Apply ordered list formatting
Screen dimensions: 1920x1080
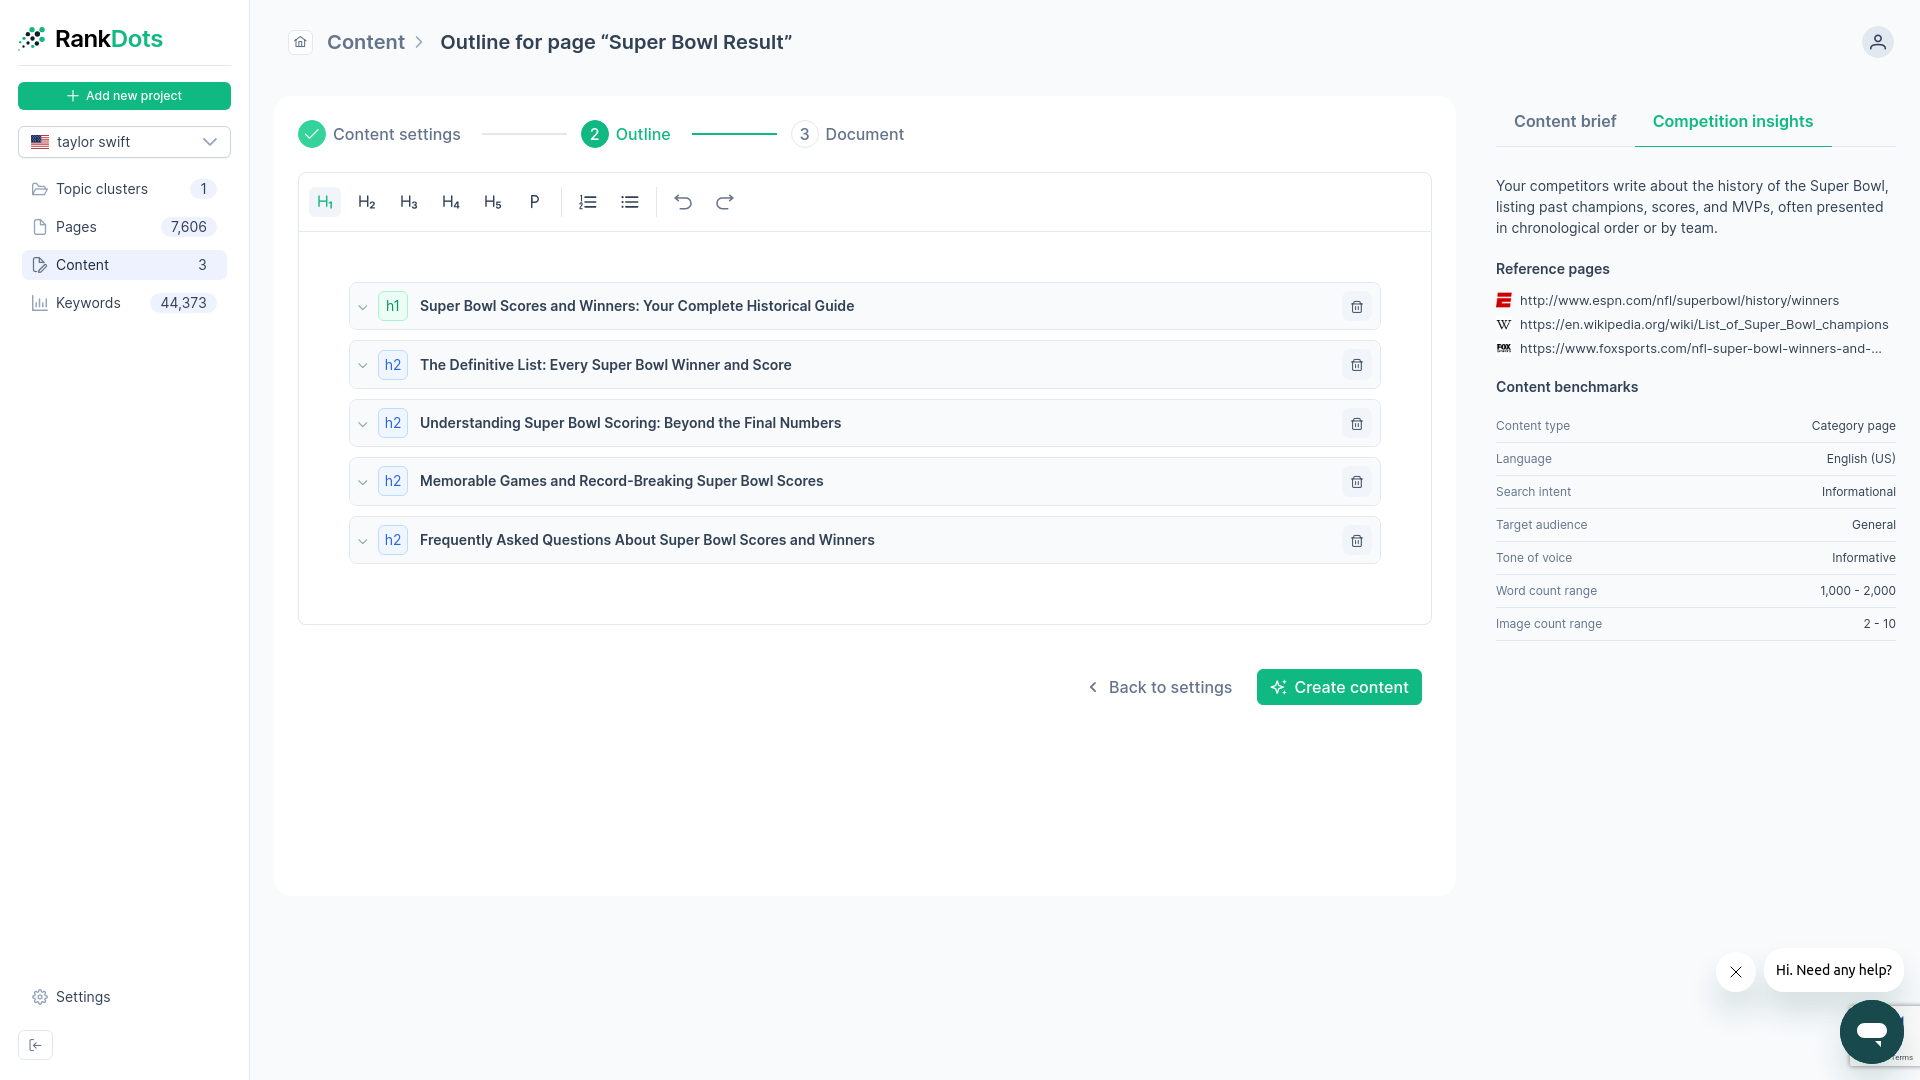[x=587, y=201]
